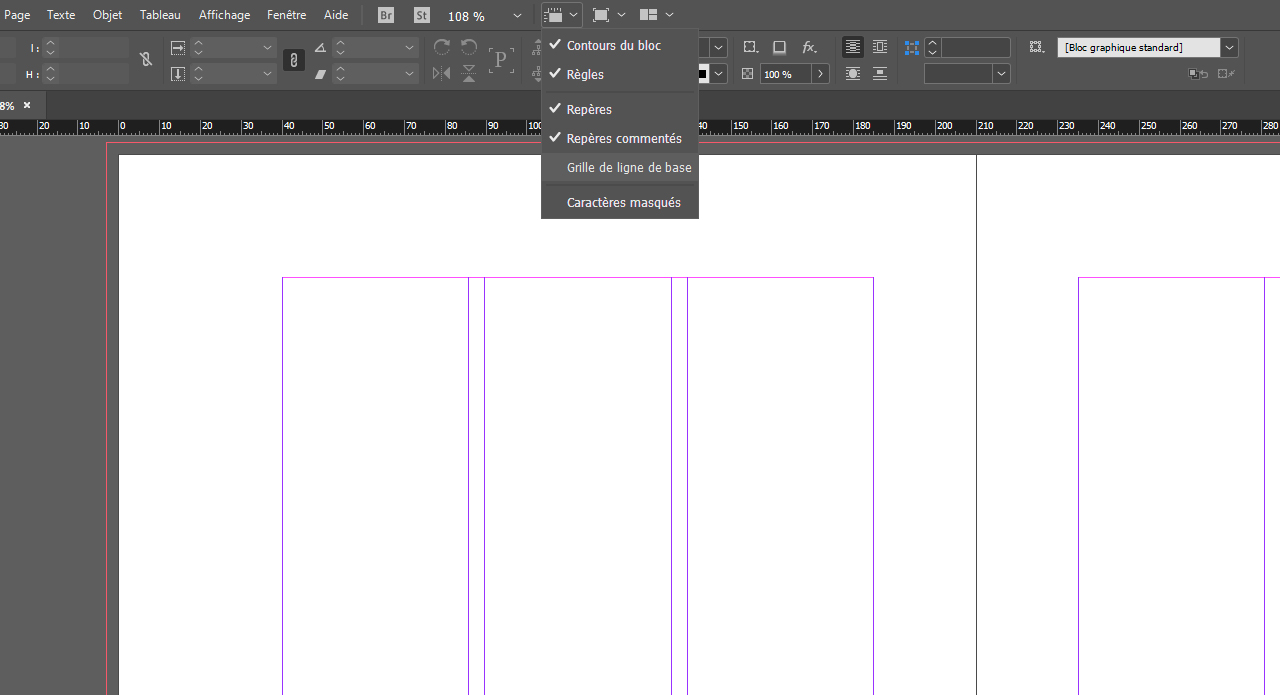Viewport: 1280px width, 695px height.
Task: Flip horizontal icon
Action: (x=442, y=73)
